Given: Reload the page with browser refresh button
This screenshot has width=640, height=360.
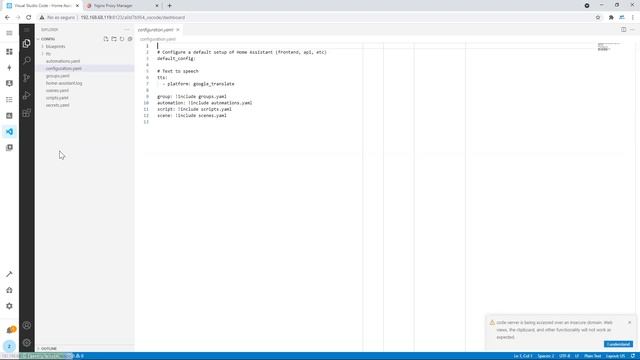Looking at the screenshot, I should (29, 18).
